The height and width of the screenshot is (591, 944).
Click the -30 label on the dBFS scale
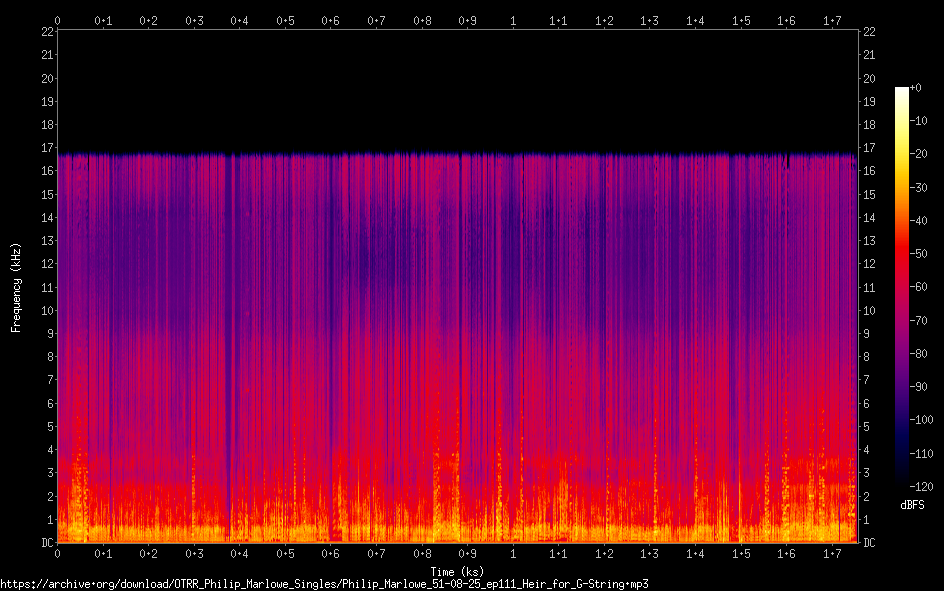pyautogui.click(x=922, y=188)
